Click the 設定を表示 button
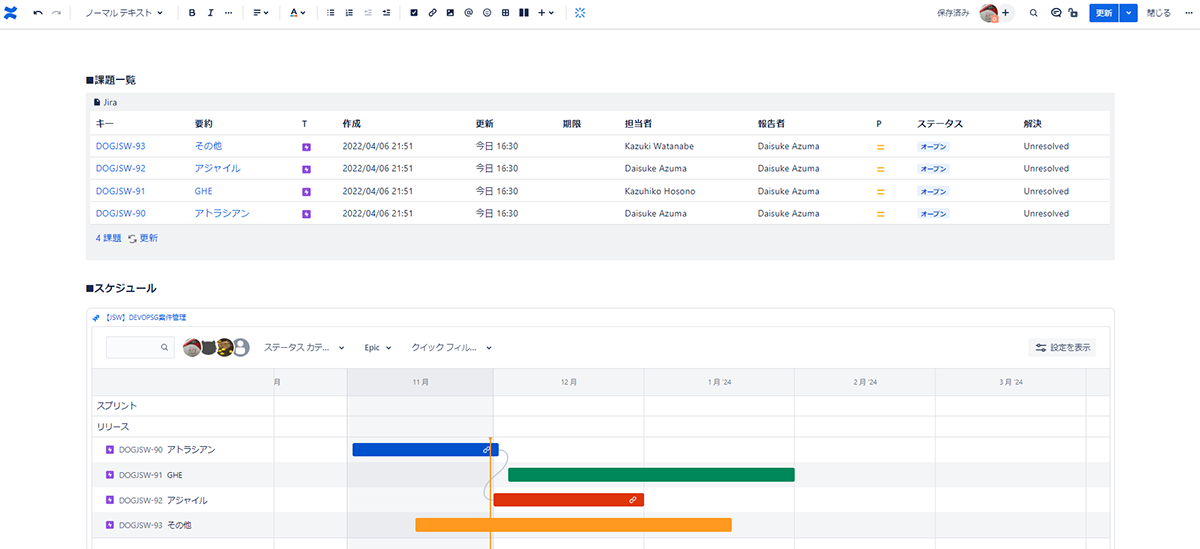This screenshot has width=1200, height=549. click(x=1062, y=348)
